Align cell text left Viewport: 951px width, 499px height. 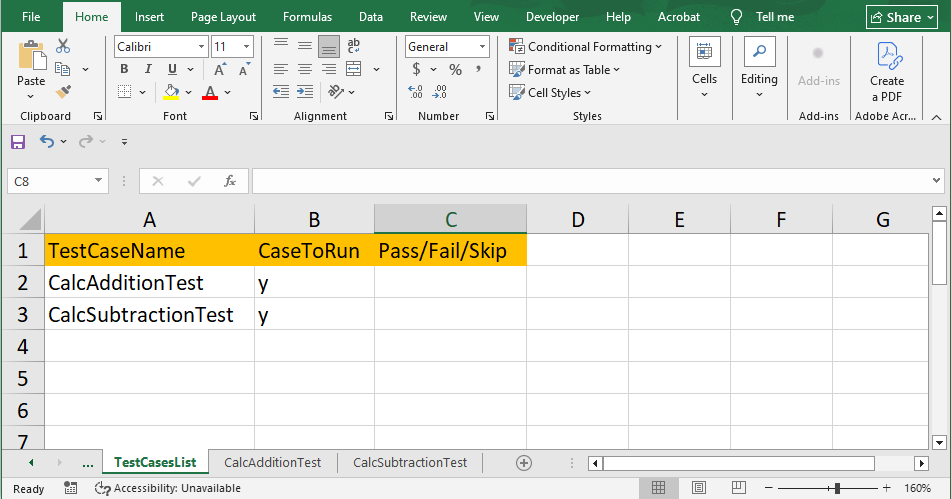tap(281, 69)
